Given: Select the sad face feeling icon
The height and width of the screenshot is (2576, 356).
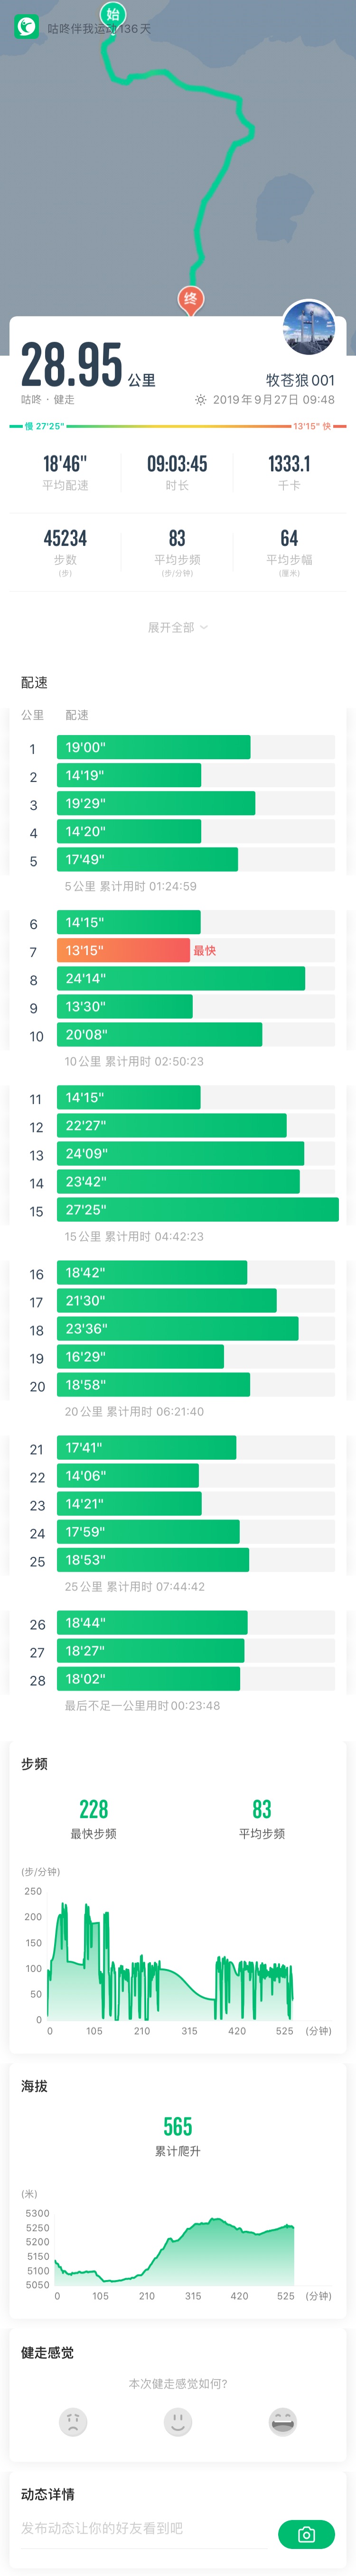Looking at the screenshot, I should 73,2422.
